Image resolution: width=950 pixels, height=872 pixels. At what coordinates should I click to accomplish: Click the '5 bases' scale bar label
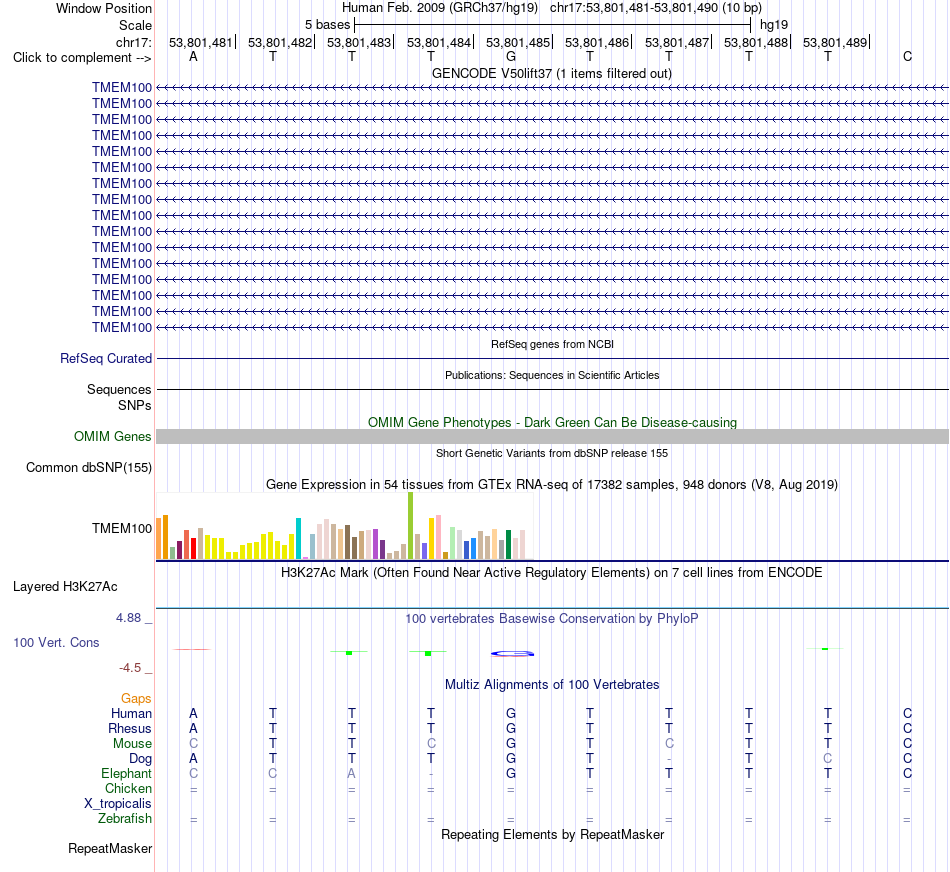[327, 25]
